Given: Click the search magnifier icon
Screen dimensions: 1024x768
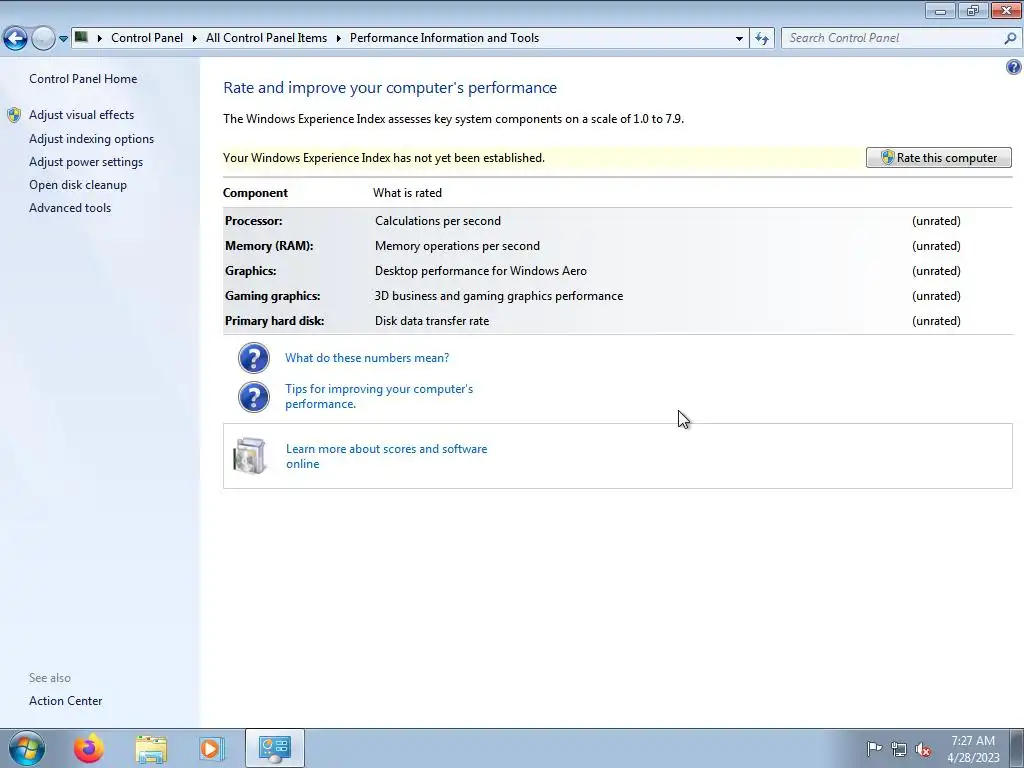Looking at the screenshot, I should point(1010,38).
